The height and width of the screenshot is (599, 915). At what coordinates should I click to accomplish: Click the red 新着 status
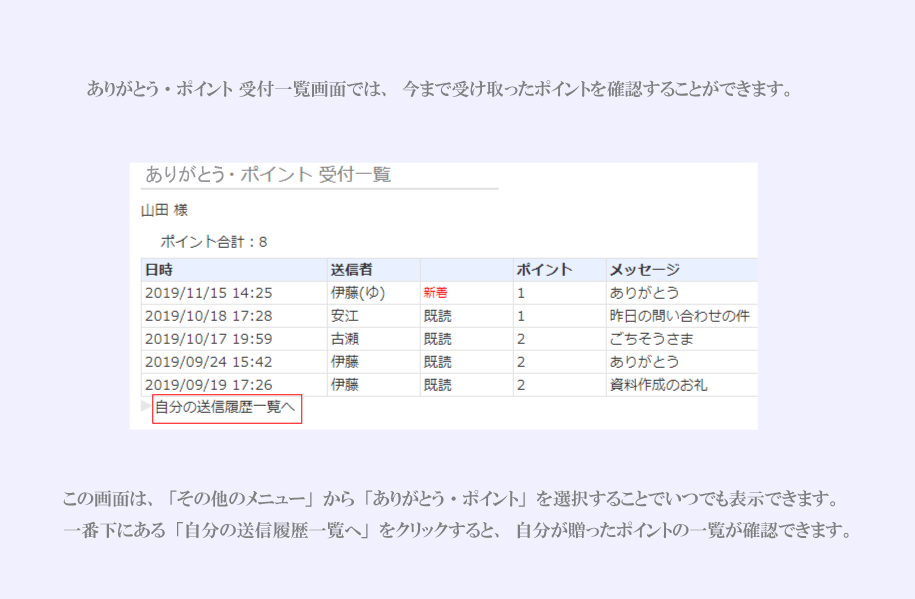435,293
